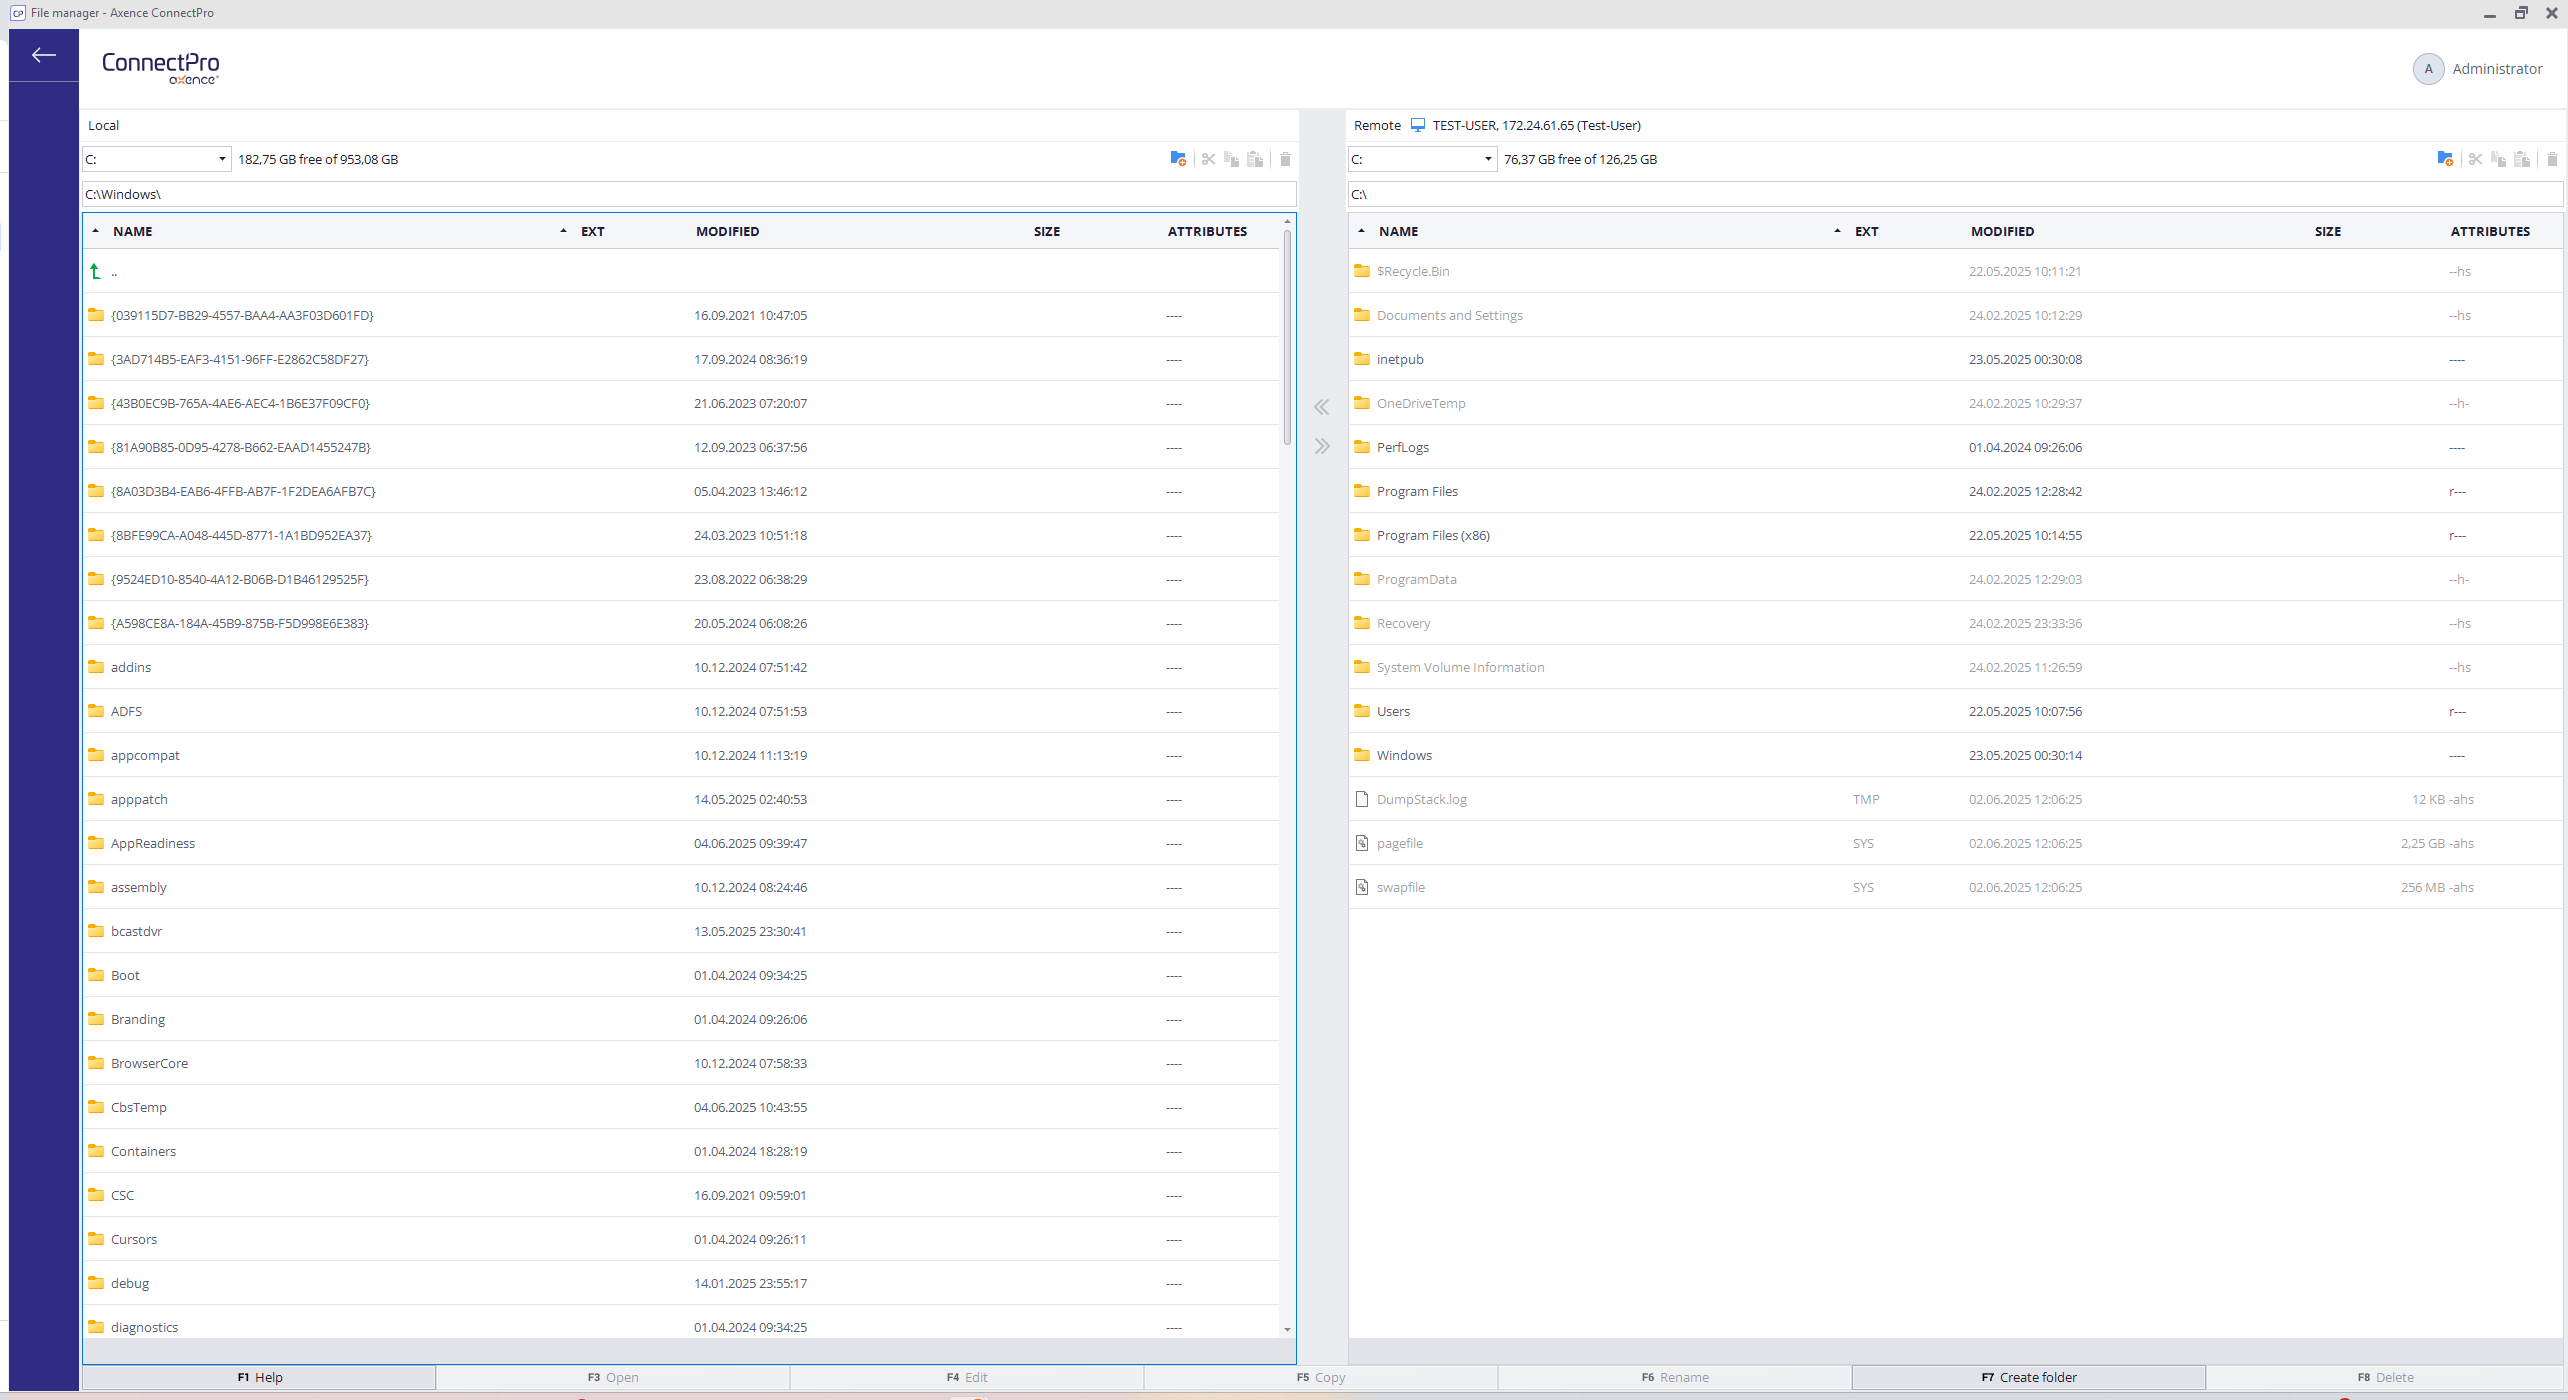Sort Local files by MODIFIED column
Viewport: 2568px width, 1400px height.
click(727, 231)
